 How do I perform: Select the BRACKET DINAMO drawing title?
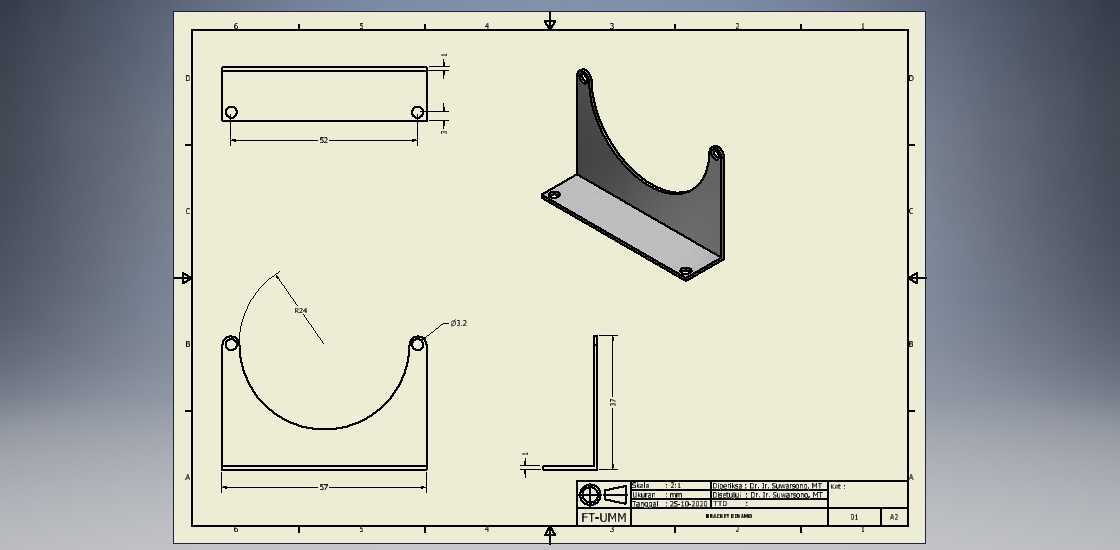point(729,516)
